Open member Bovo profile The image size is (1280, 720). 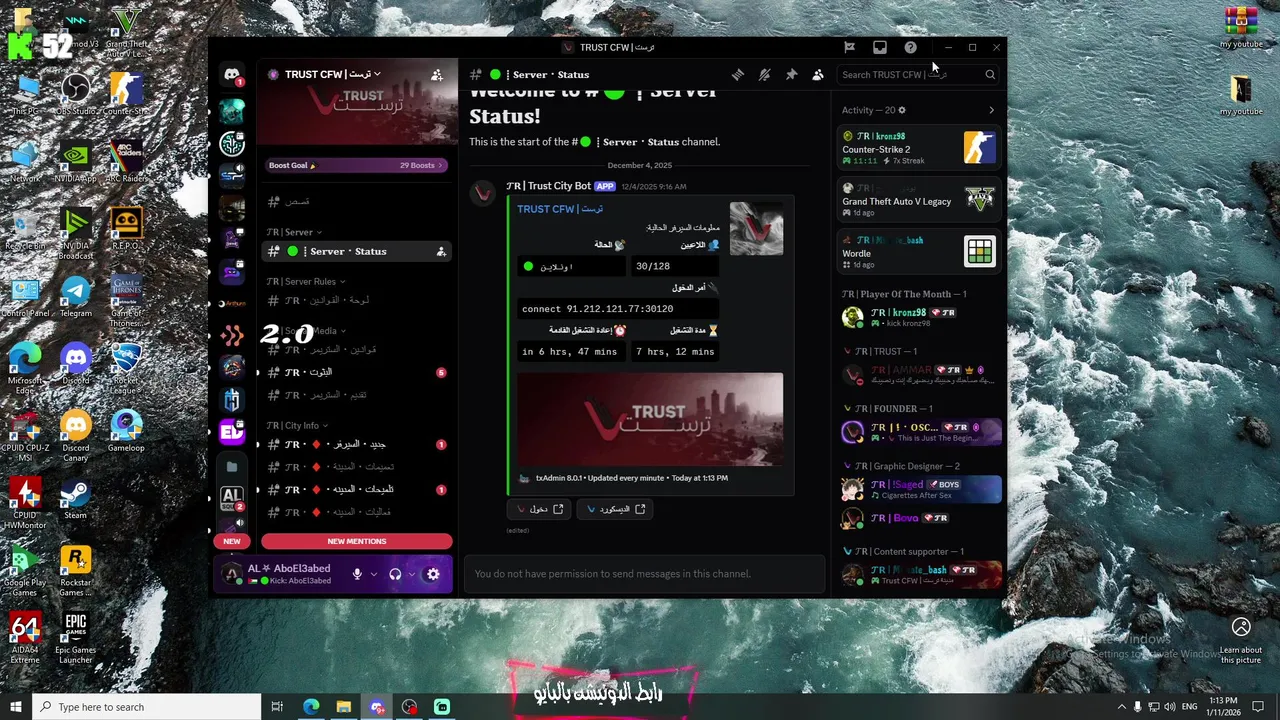[920, 518]
